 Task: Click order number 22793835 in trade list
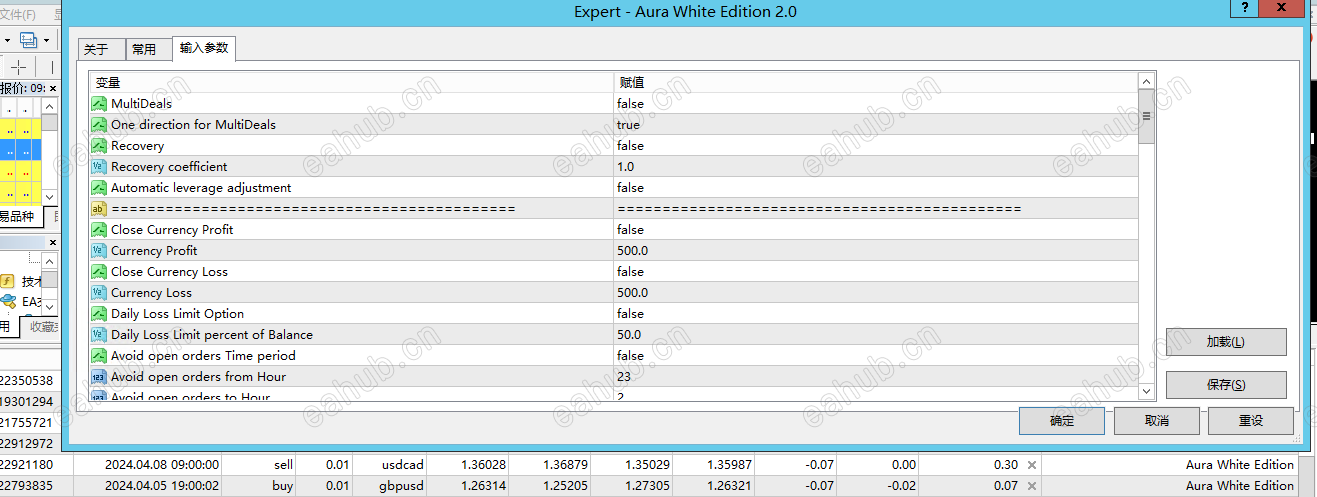click(26, 486)
